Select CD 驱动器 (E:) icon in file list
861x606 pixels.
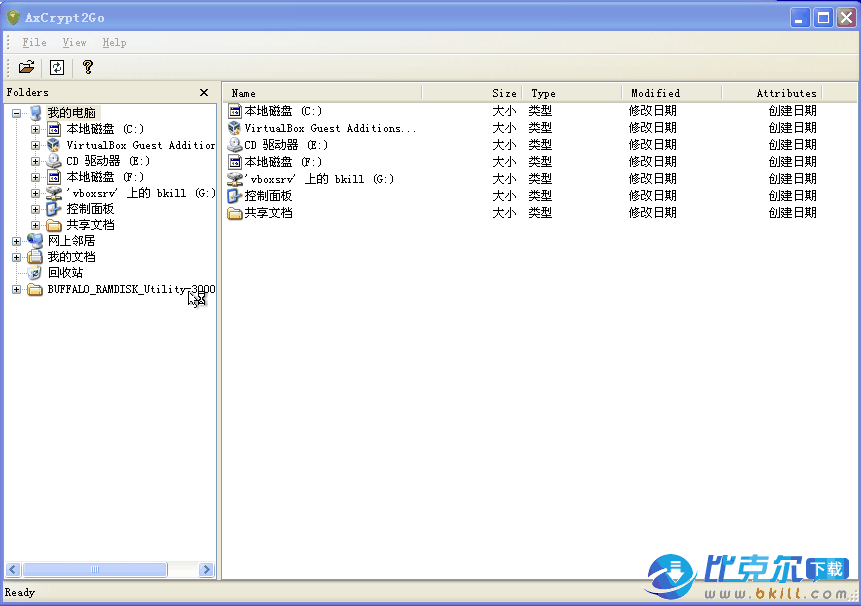pyautogui.click(x=235, y=145)
